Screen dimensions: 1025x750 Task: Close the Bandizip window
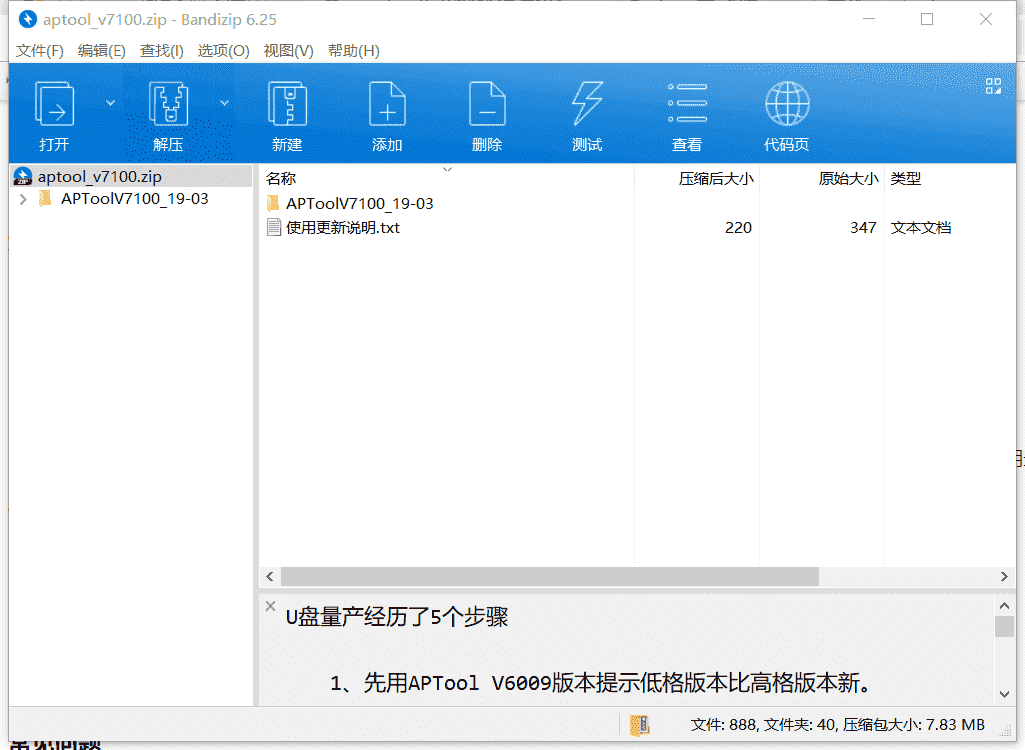[x=986, y=20]
